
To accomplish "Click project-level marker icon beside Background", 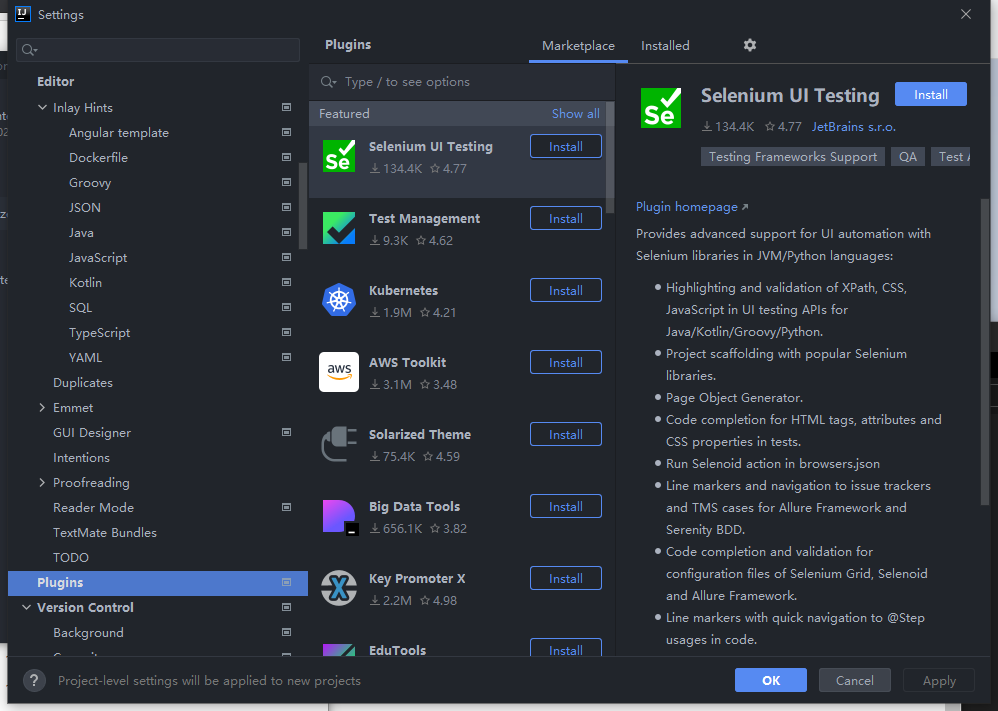I will coord(286,632).
